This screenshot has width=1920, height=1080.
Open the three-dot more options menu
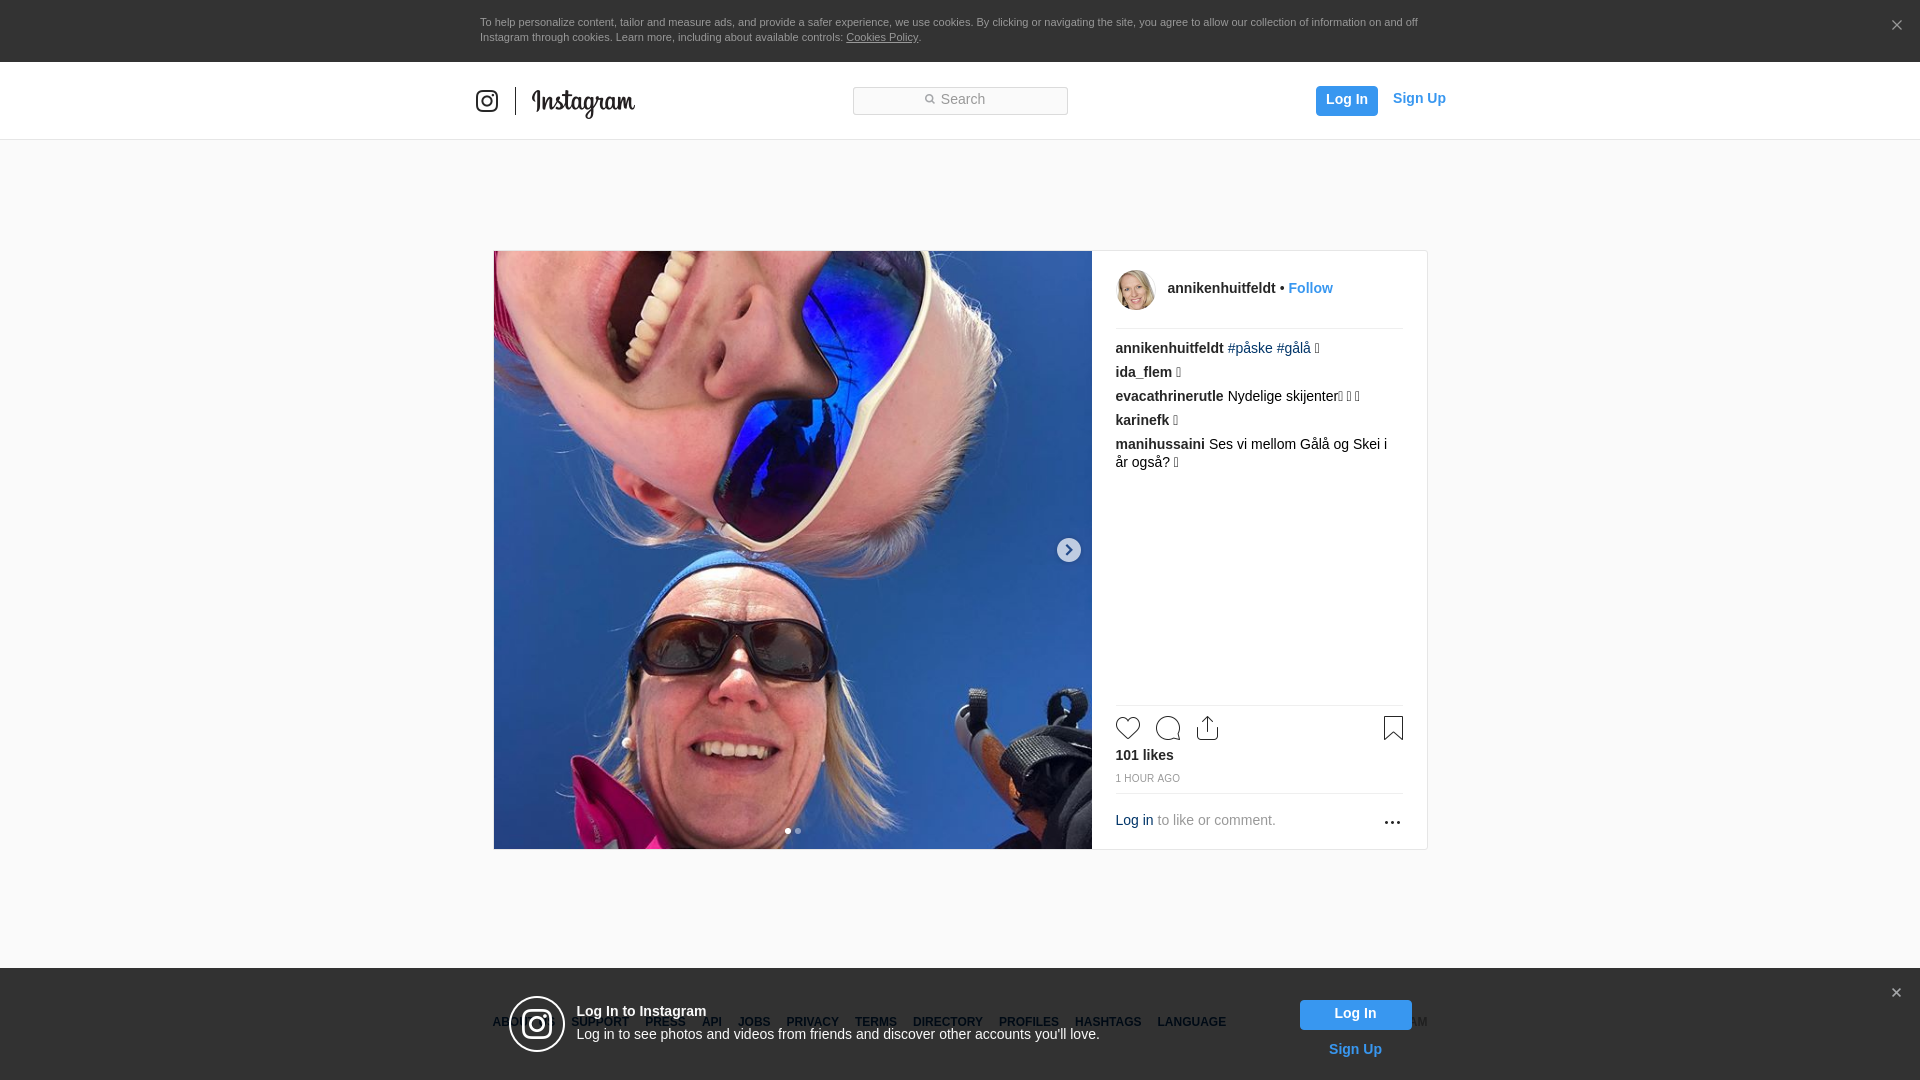(1392, 822)
